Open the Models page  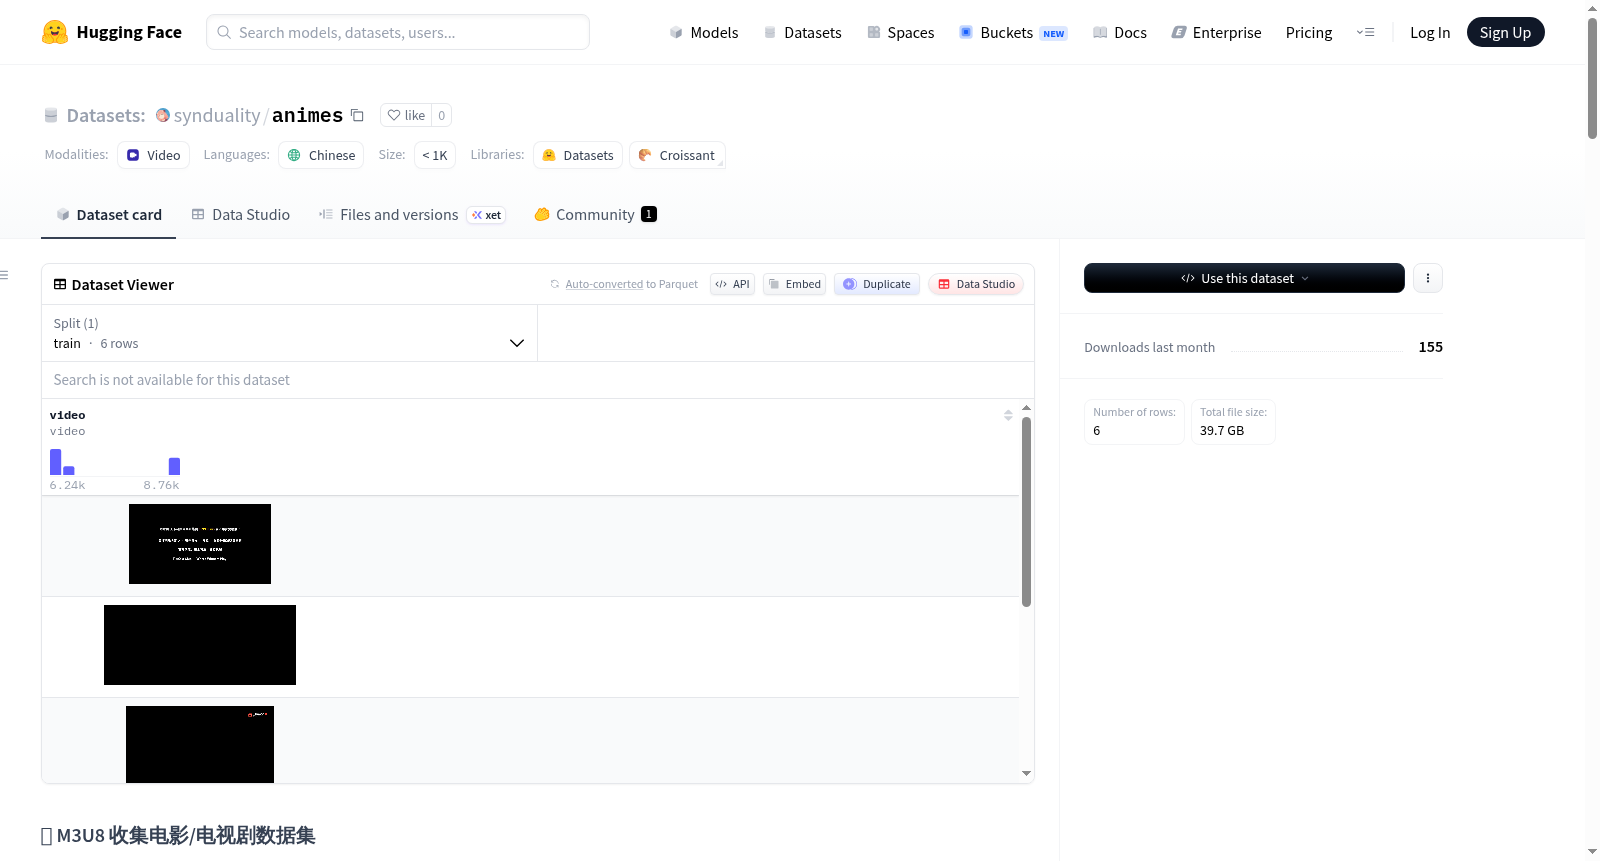(x=704, y=33)
